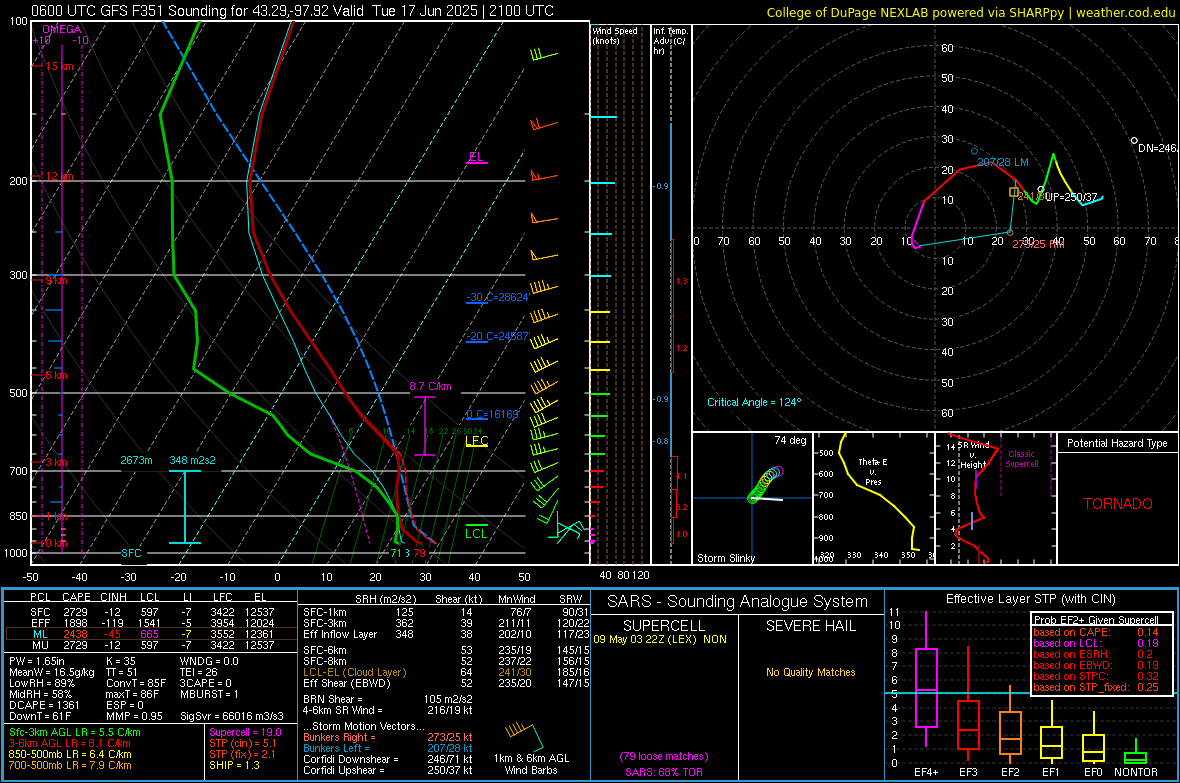
Task: Click the 273/25 RM hodograph label
Action: tap(1038, 244)
